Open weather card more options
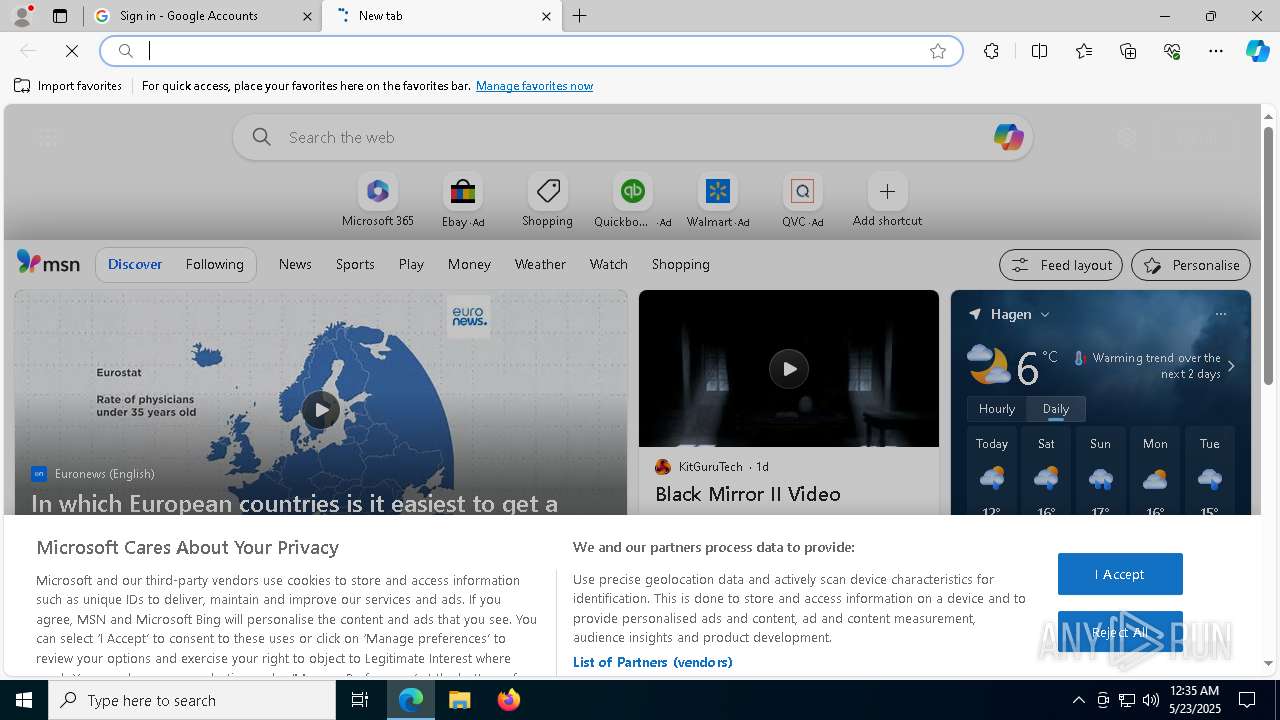The width and height of the screenshot is (1280, 720). click(x=1220, y=314)
